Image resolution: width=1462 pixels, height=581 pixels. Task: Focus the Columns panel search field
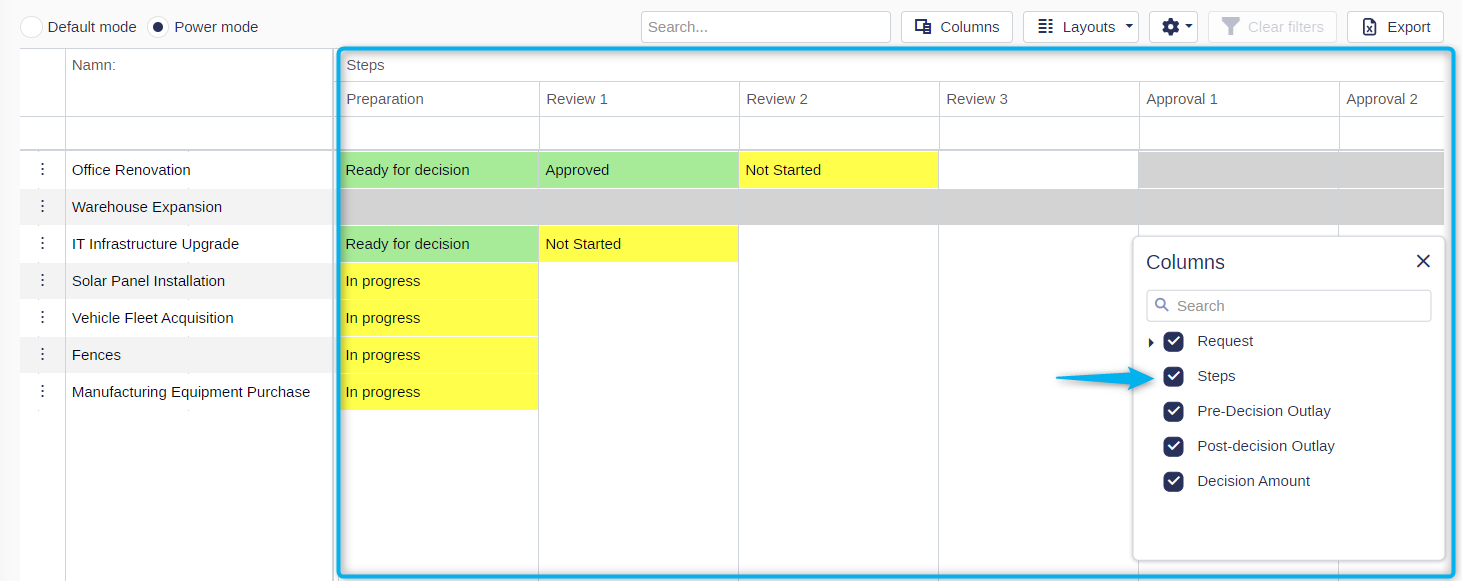[x=1289, y=306]
